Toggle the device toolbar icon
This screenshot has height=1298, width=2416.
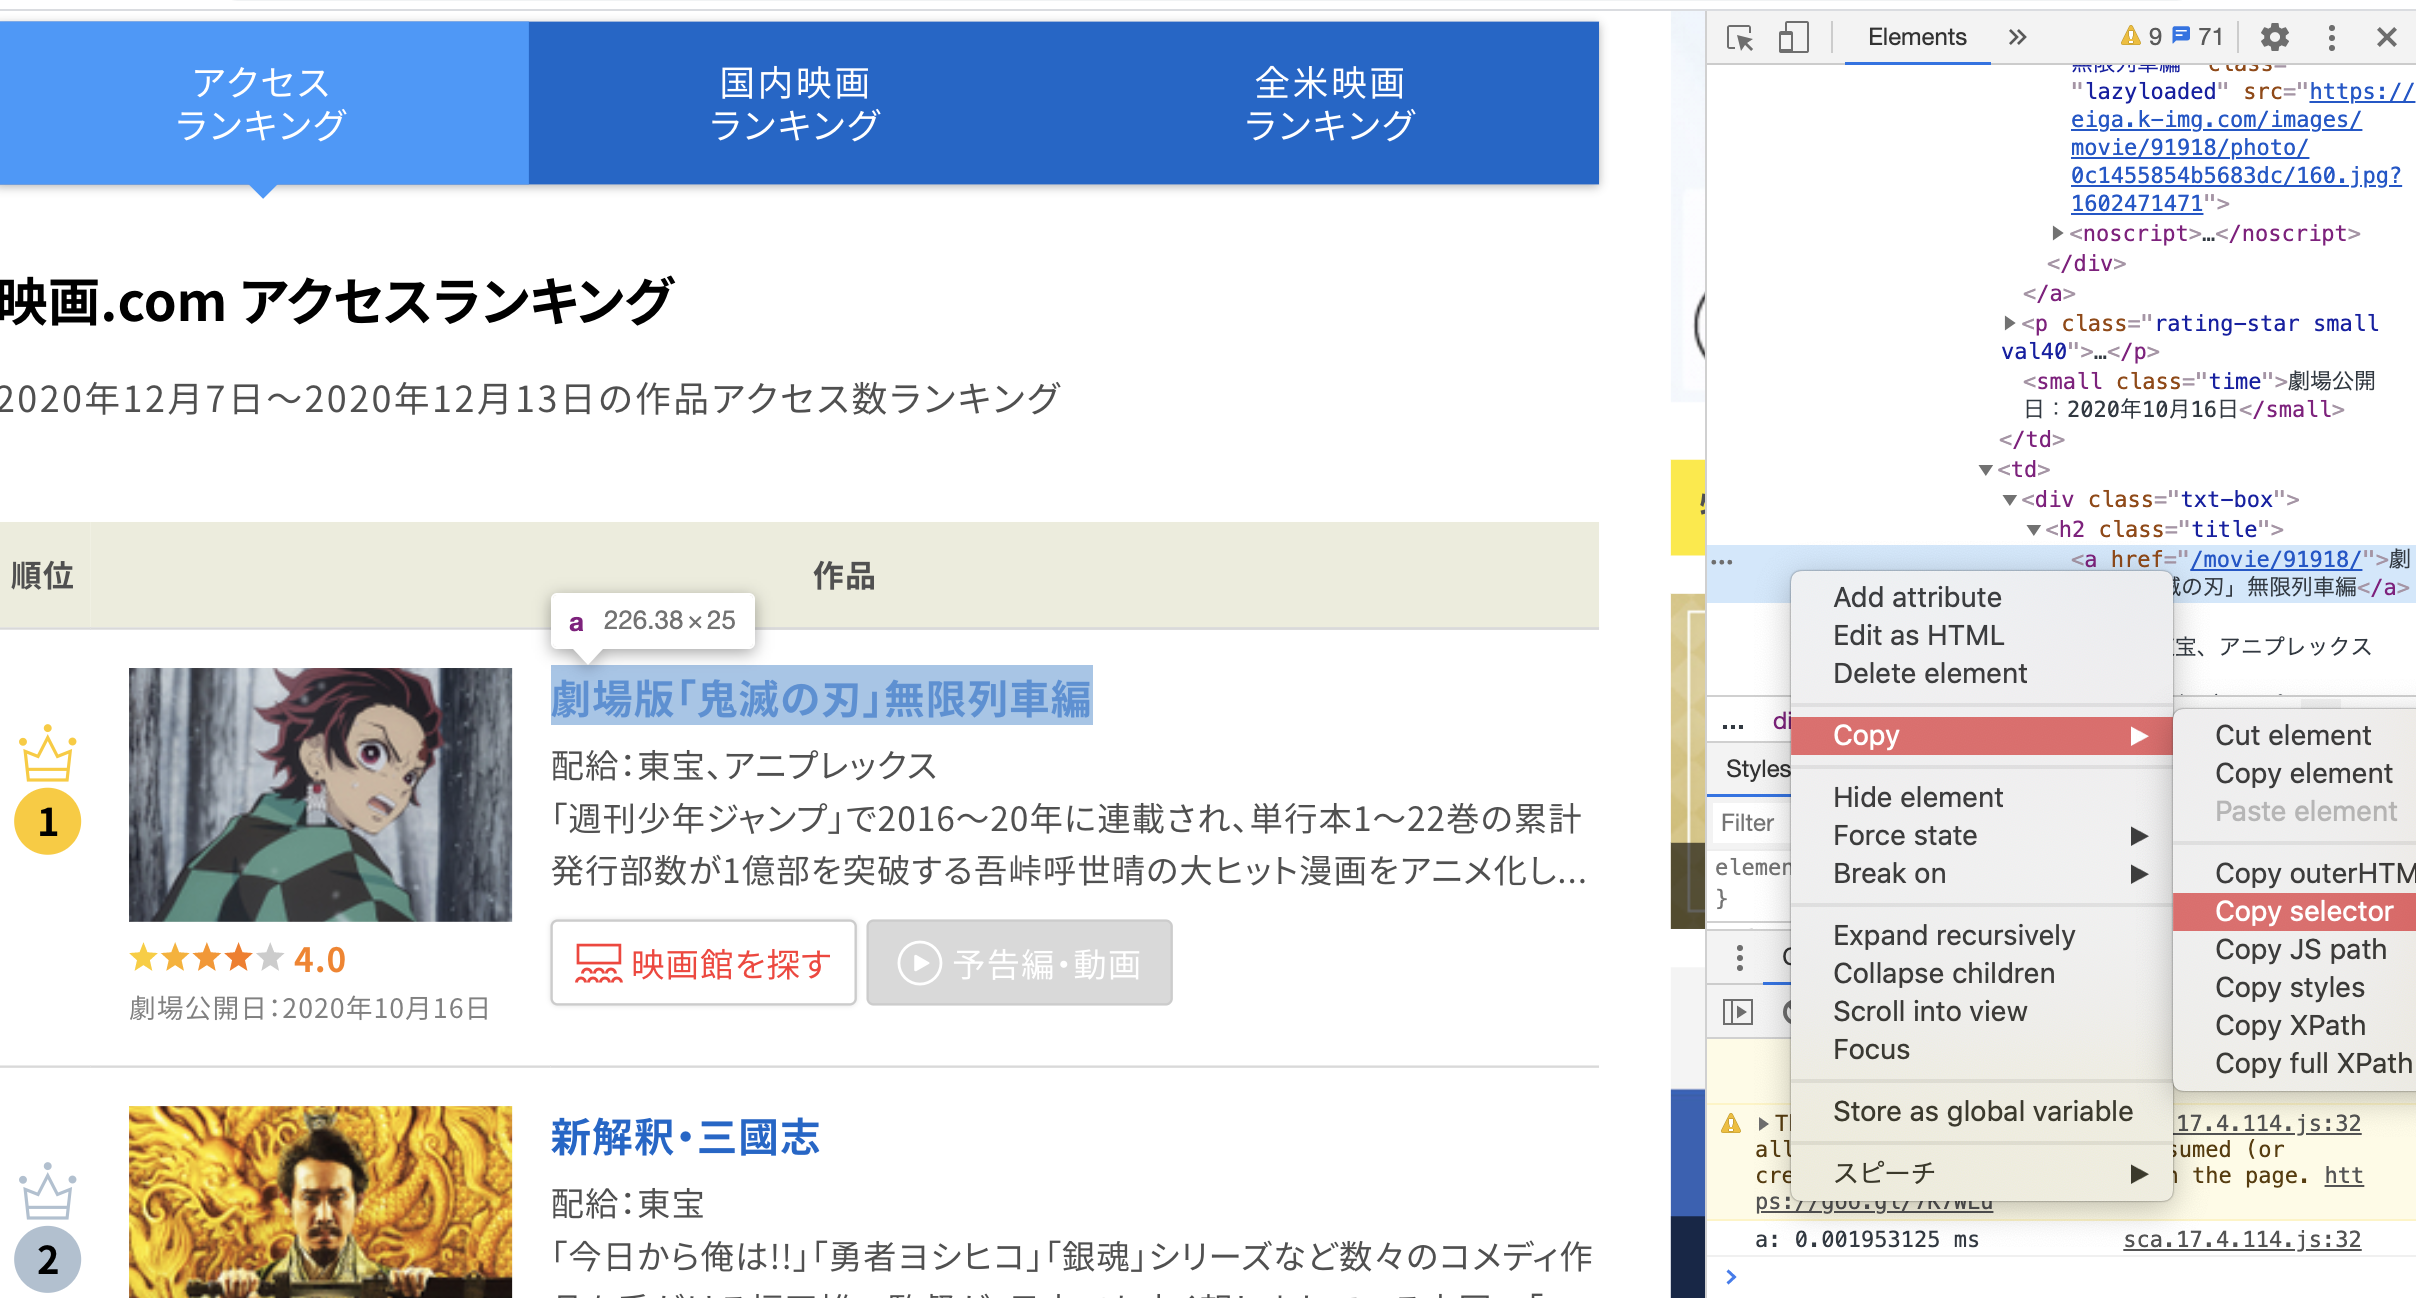tap(1793, 38)
